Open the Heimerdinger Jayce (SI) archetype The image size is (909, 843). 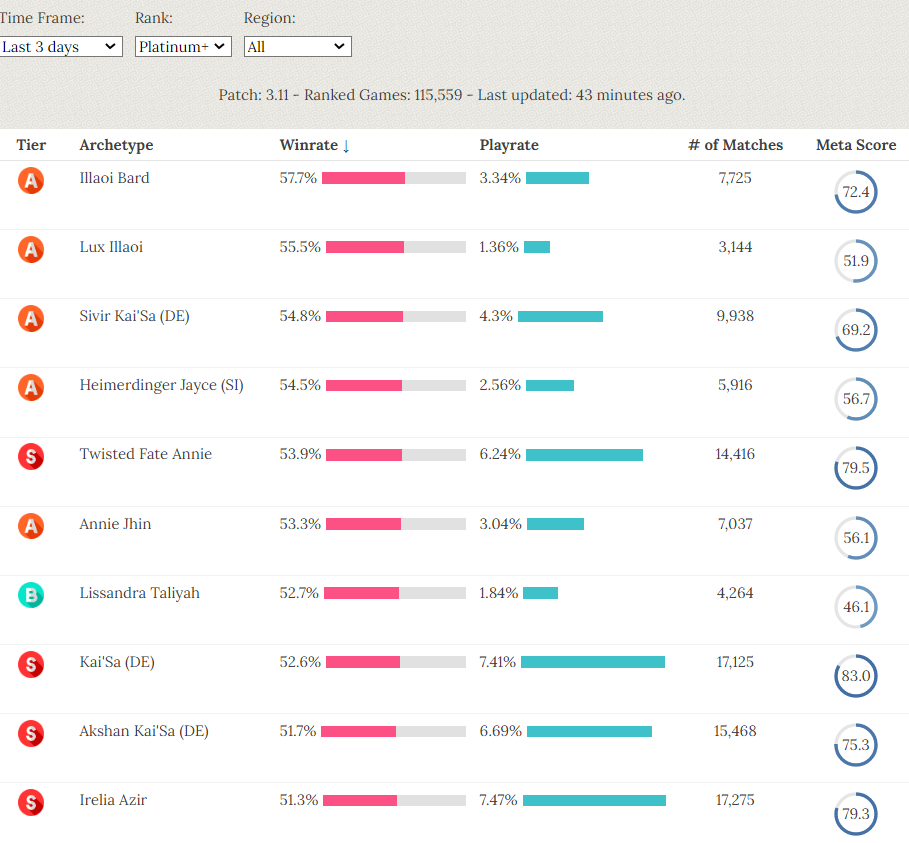[161, 385]
